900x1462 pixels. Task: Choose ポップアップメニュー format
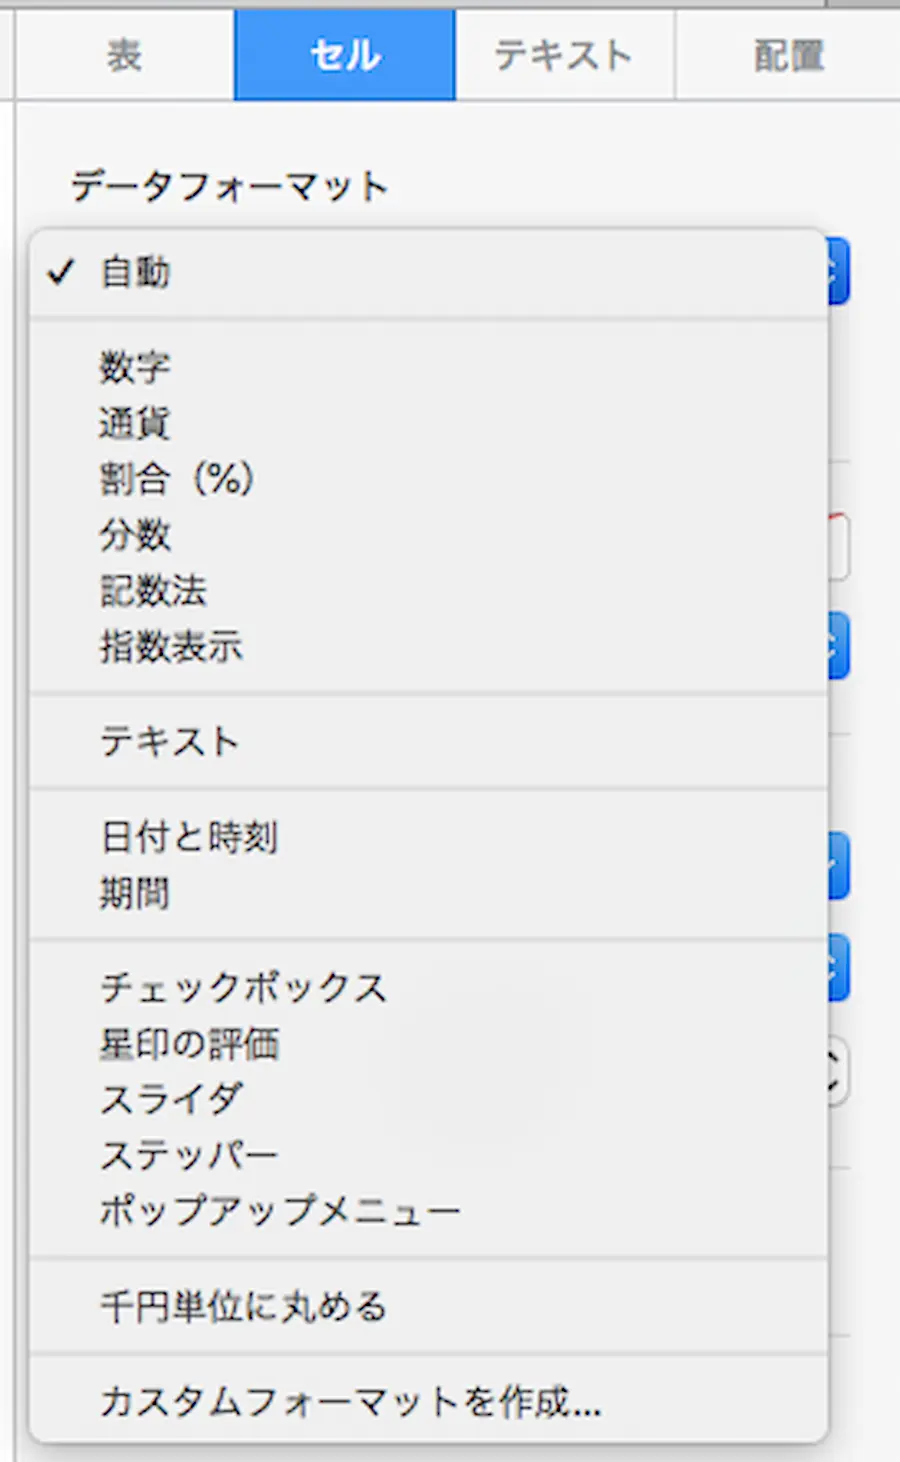coord(280,1212)
